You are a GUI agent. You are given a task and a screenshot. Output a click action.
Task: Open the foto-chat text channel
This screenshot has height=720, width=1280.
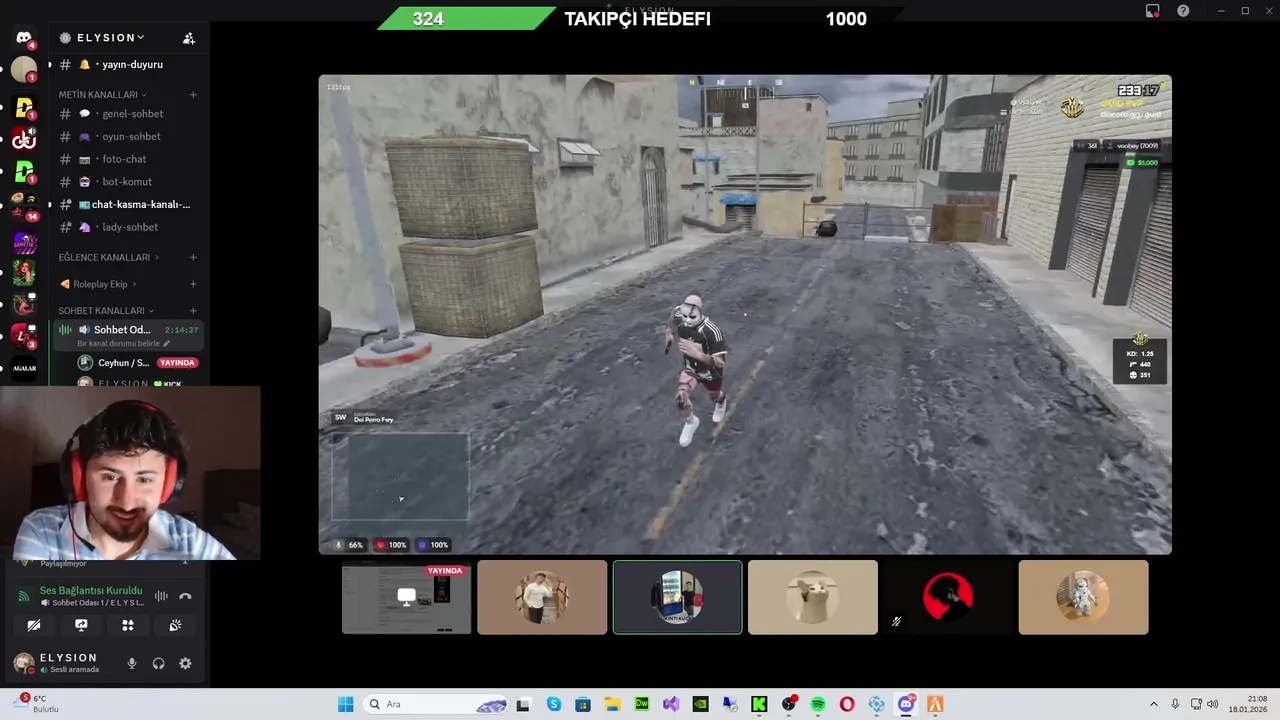pos(128,159)
